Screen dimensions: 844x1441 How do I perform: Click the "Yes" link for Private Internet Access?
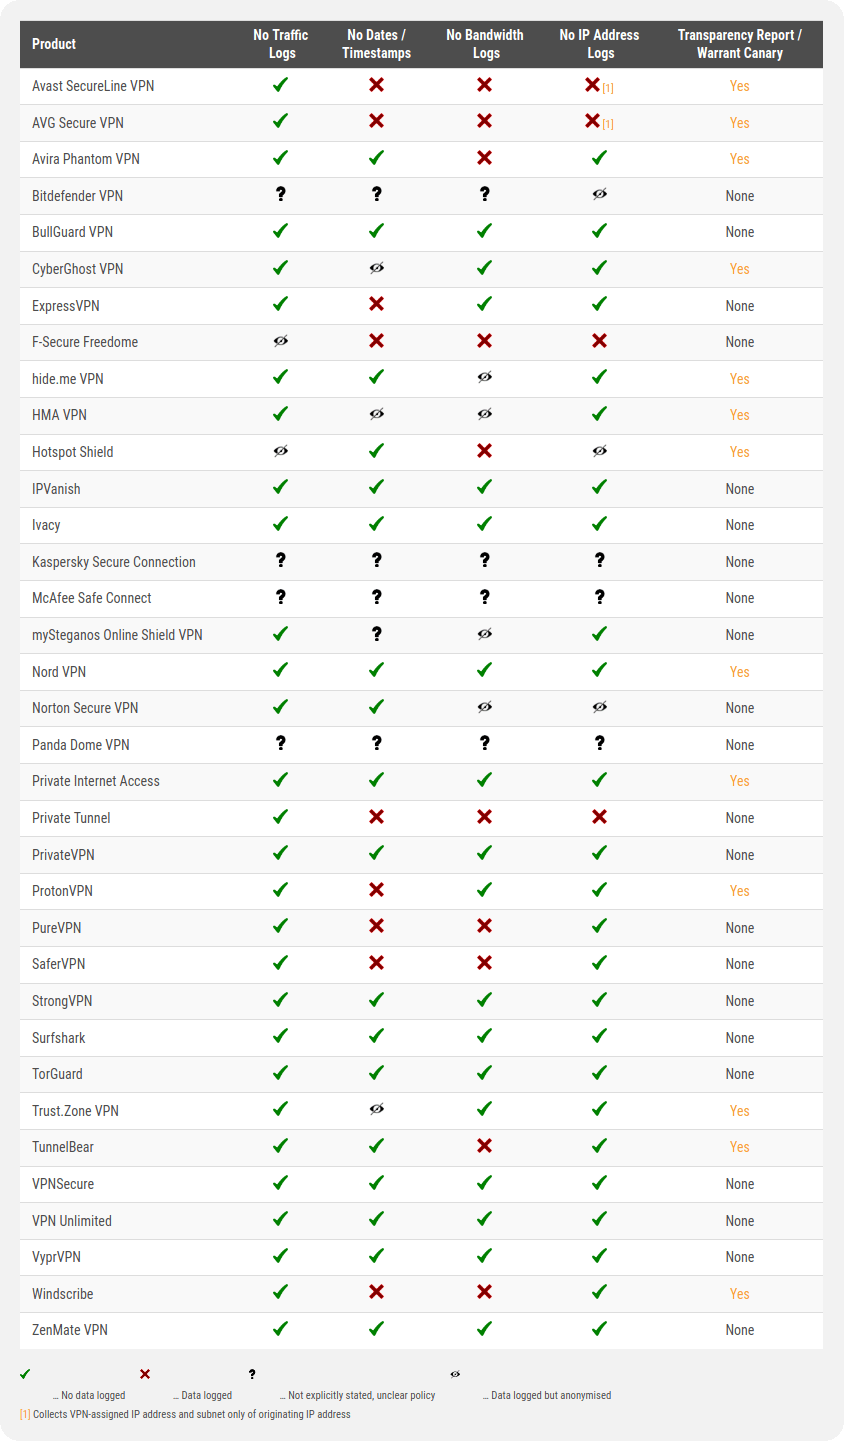[739, 781]
